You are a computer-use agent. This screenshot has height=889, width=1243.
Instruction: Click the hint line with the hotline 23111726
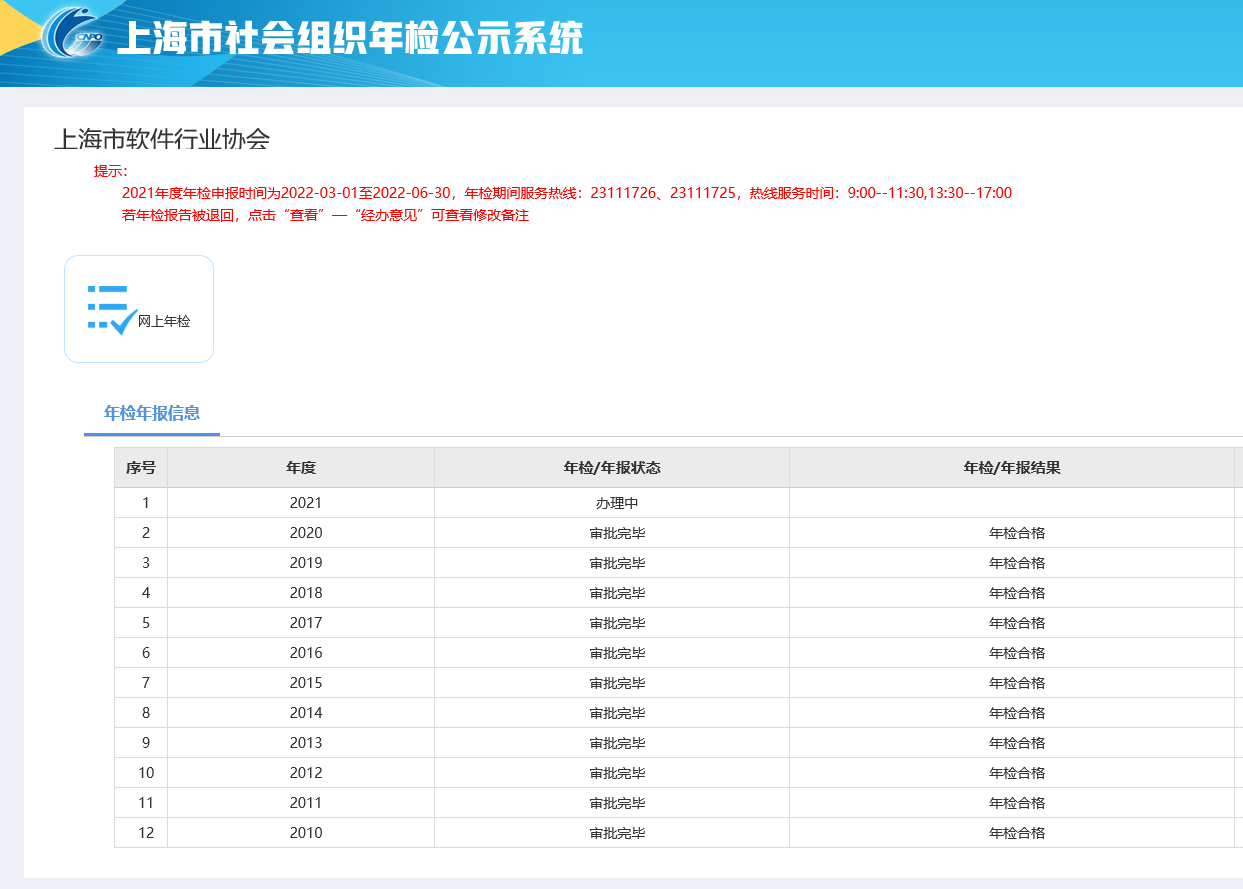[x=567, y=193]
